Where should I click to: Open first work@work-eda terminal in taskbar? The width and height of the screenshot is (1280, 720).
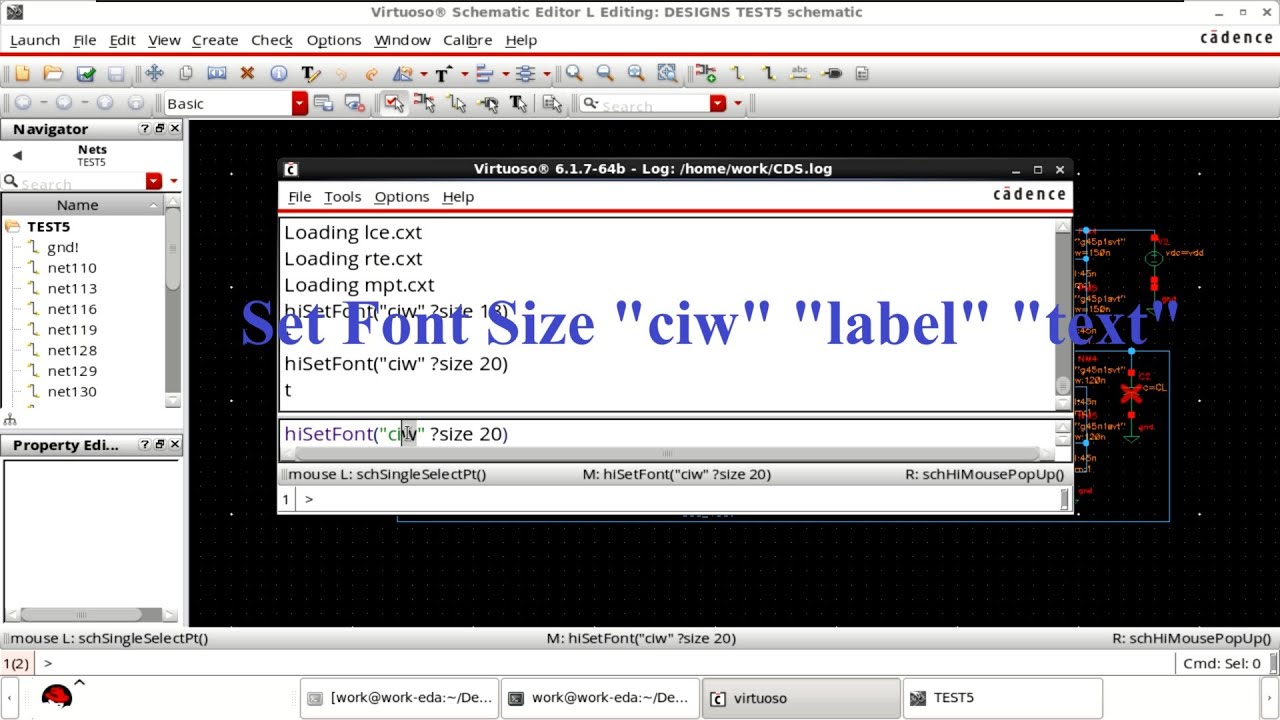click(x=400, y=698)
